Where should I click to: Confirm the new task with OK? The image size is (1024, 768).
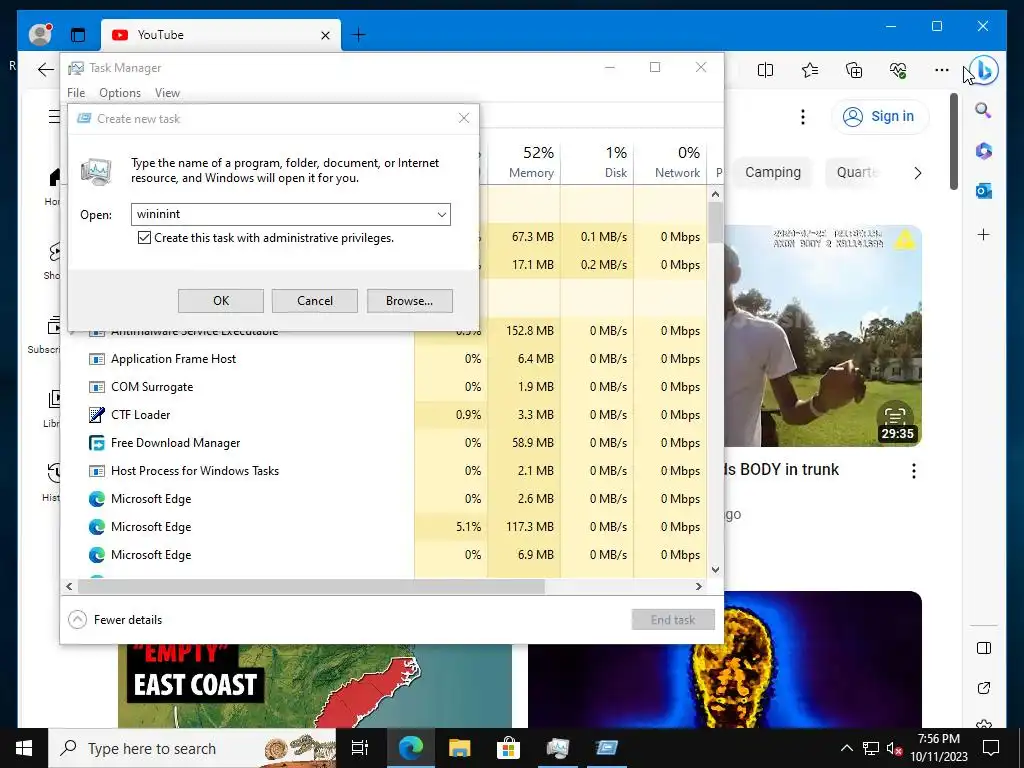click(221, 301)
